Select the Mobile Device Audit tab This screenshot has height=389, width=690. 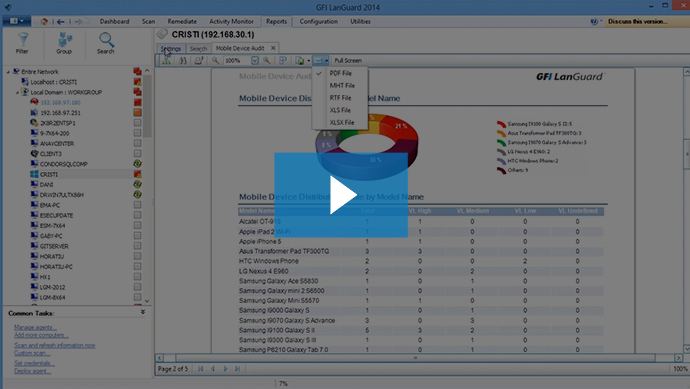[x=240, y=48]
